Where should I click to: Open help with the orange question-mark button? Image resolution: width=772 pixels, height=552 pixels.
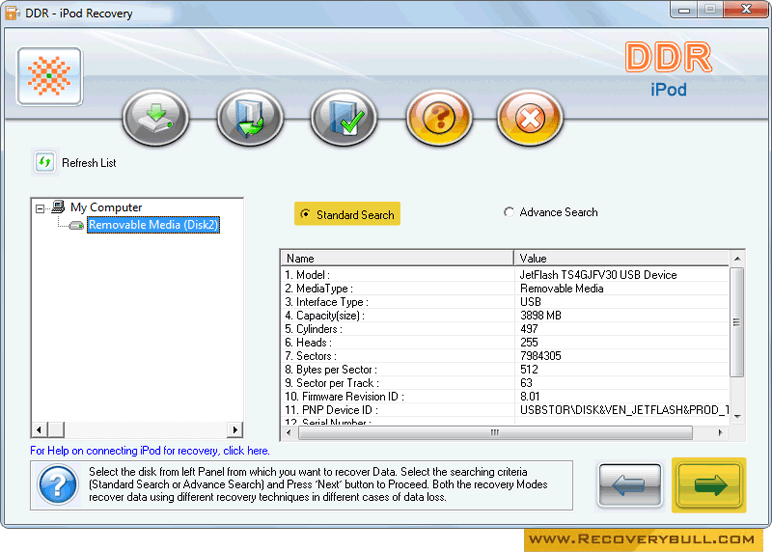click(439, 118)
